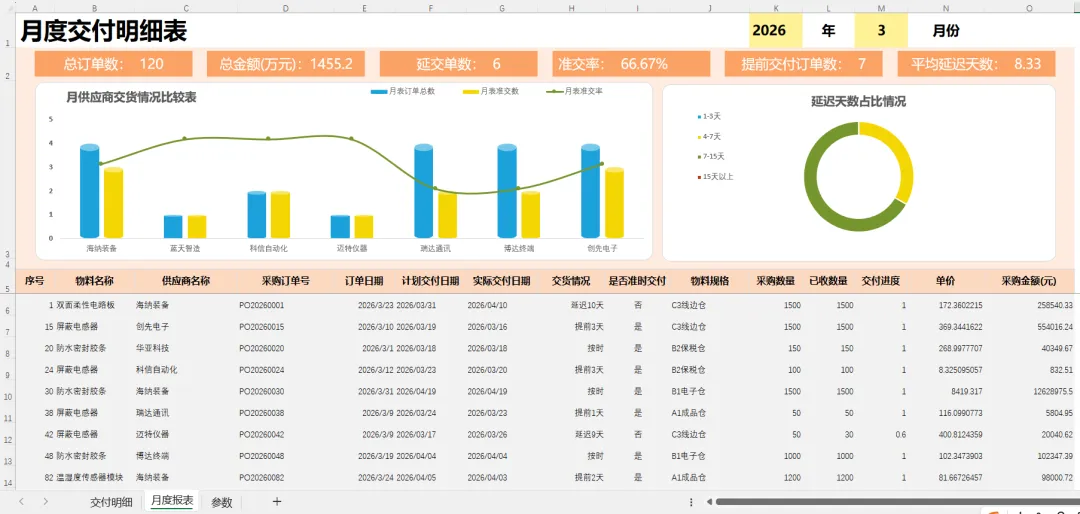The width and height of the screenshot is (1080, 514).
Task: Click the horizontal scrollbar left arrow
Action: coord(708,502)
